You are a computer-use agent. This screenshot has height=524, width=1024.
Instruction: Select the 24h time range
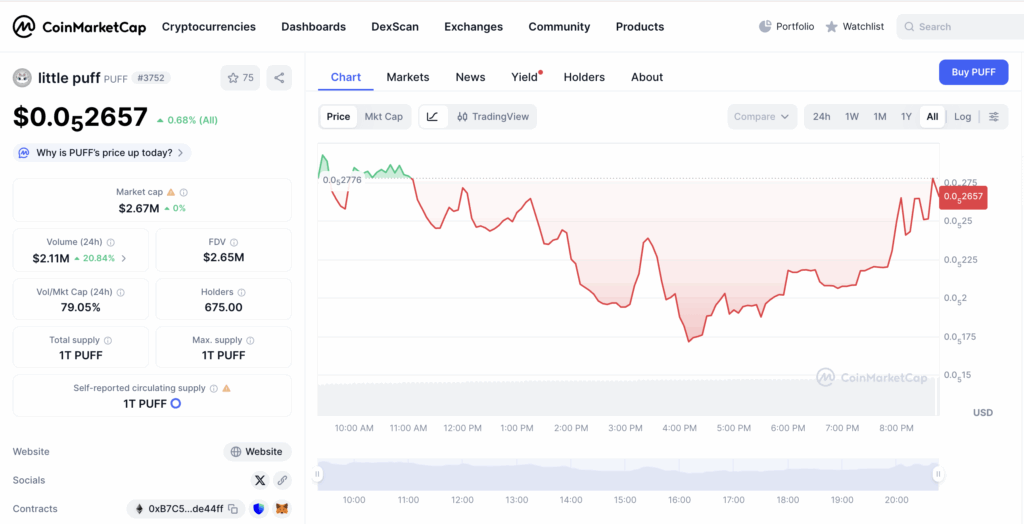[x=821, y=117]
